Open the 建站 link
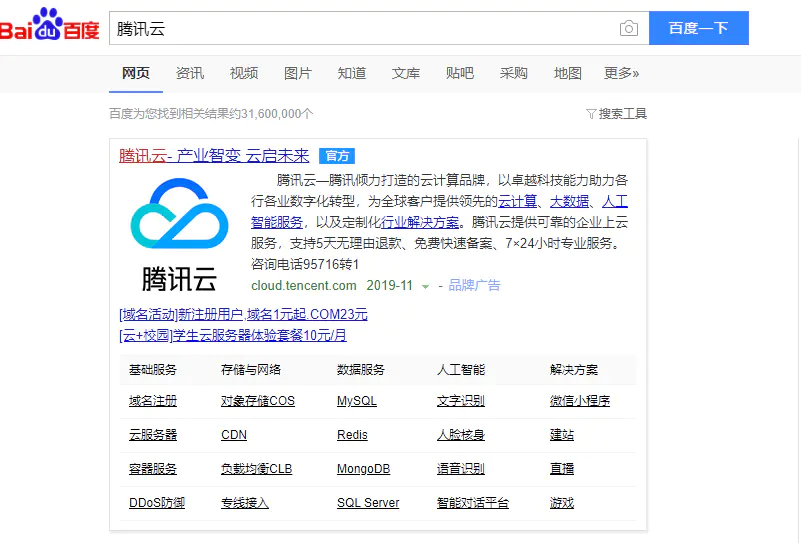 pos(562,435)
